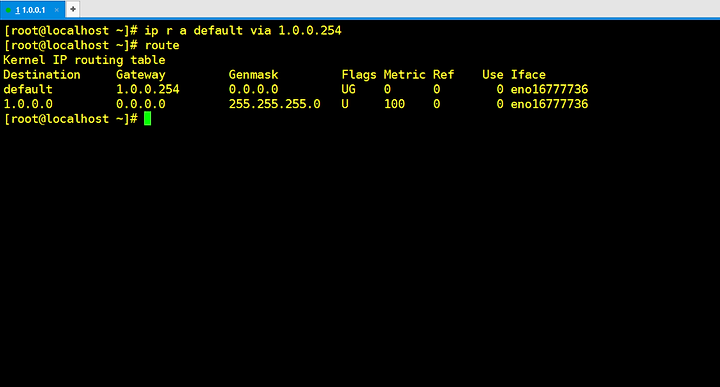Image resolution: width=720 pixels, height=387 pixels.
Task: Click the gateway value 1.0.0.254 in table
Action: pos(147,90)
